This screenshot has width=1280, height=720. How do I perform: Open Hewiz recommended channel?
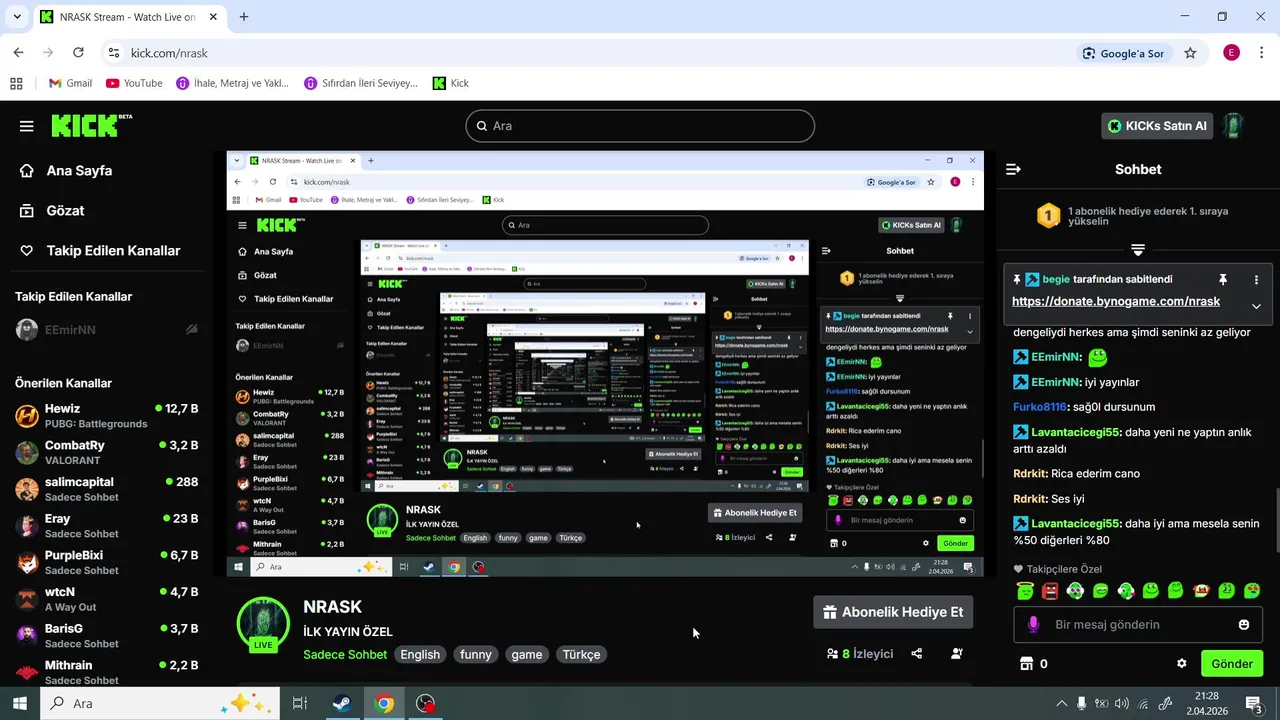107,416
